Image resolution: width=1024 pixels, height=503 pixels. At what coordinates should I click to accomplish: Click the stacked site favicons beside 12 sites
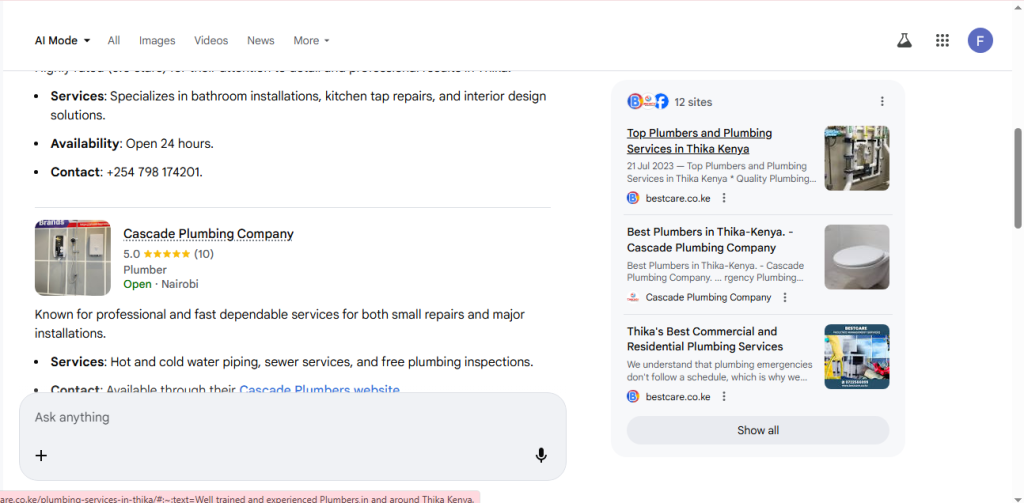pos(648,101)
